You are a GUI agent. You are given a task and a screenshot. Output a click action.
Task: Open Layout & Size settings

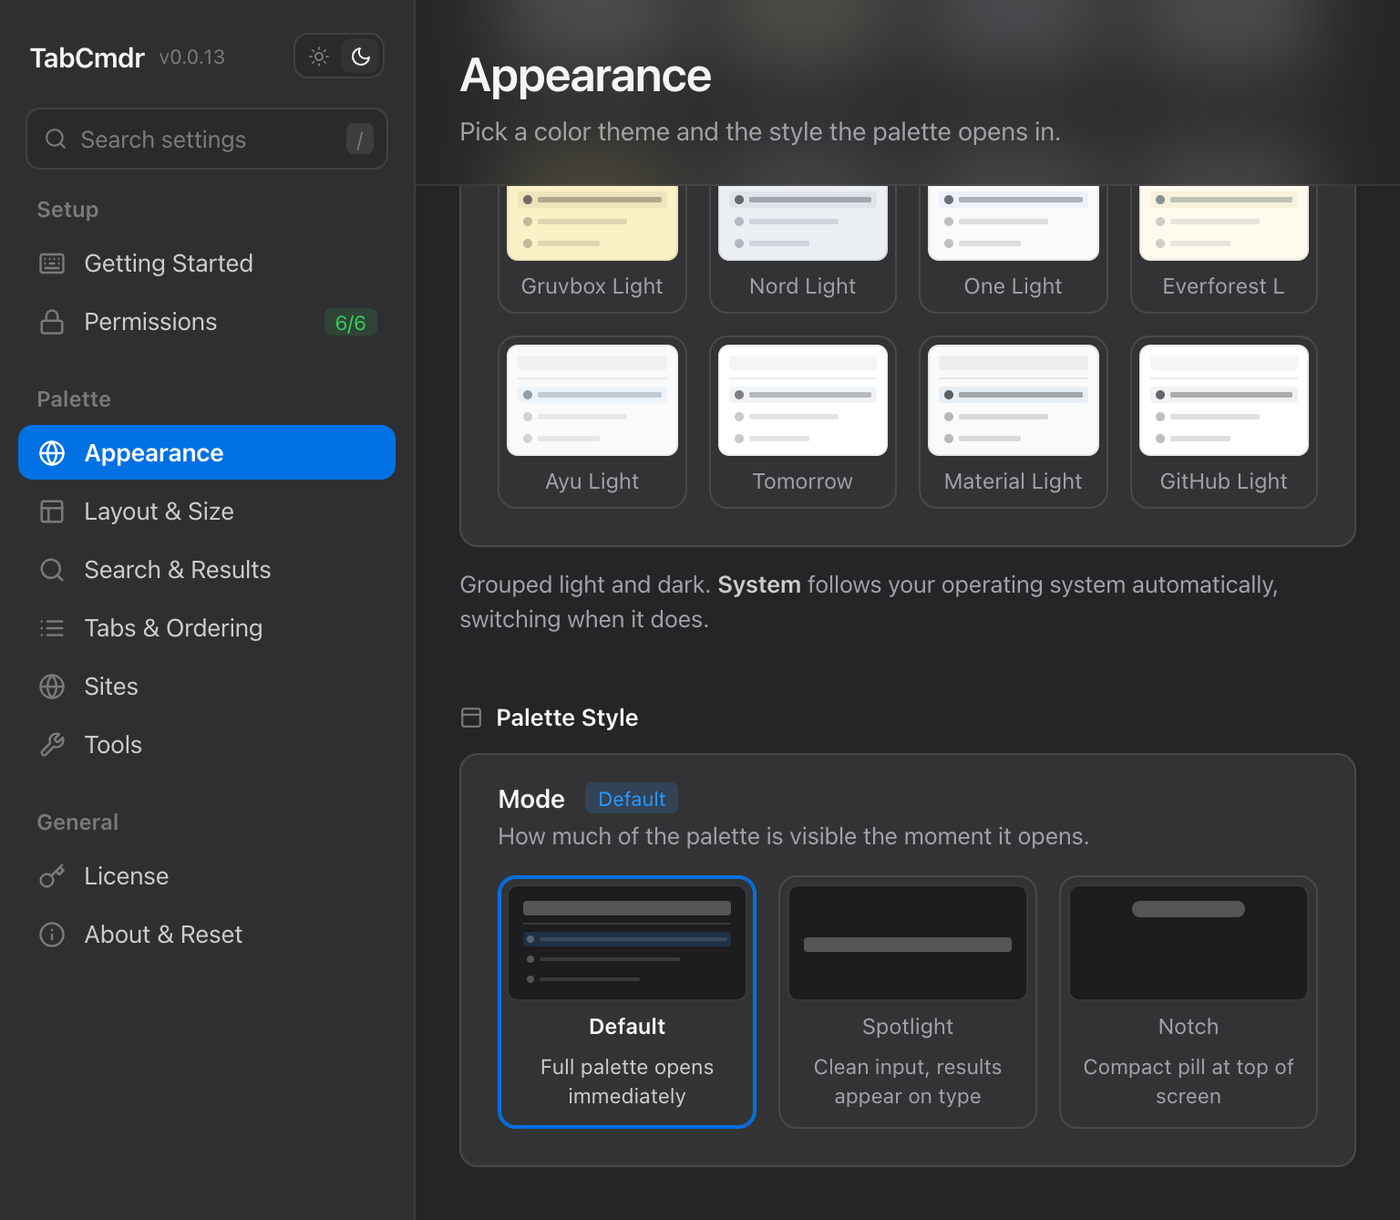pos(207,512)
